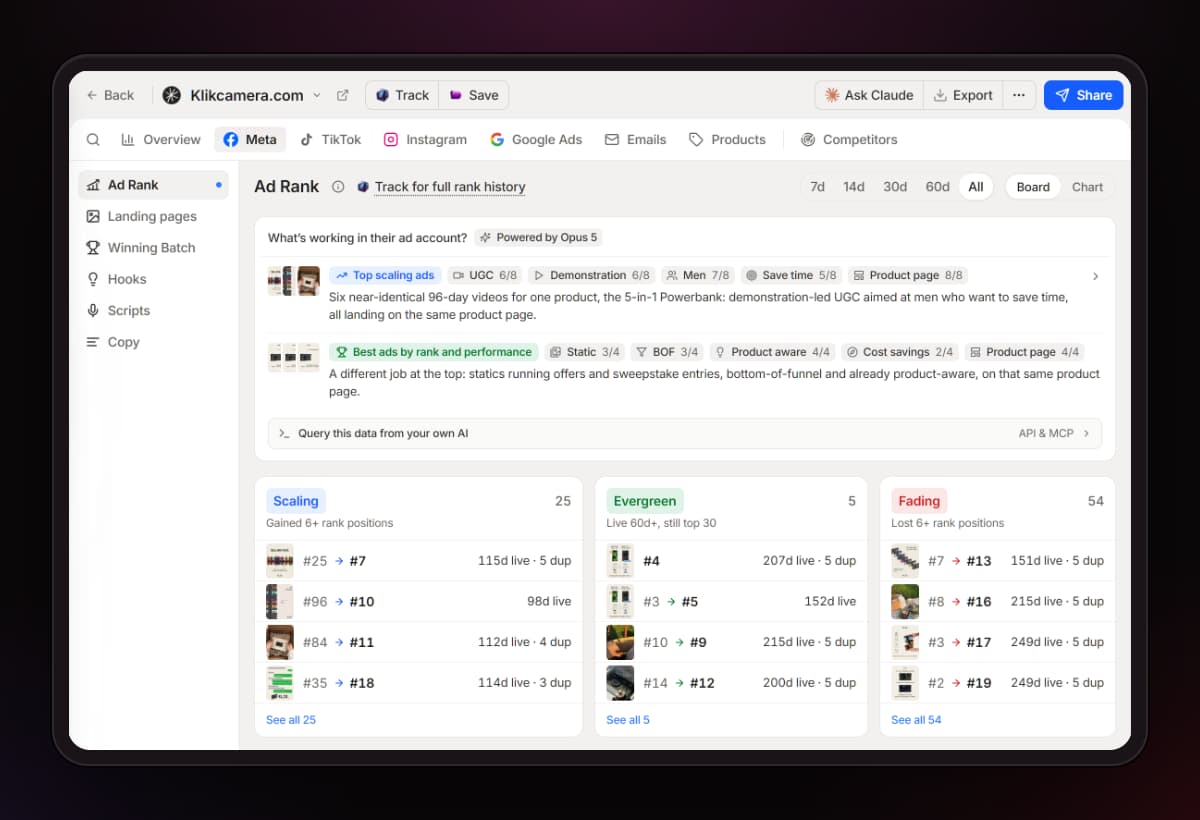1200x820 pixels.
Task: Open evergreen ad thumbnail #14 to #12
Action: [x=620, y=683]
